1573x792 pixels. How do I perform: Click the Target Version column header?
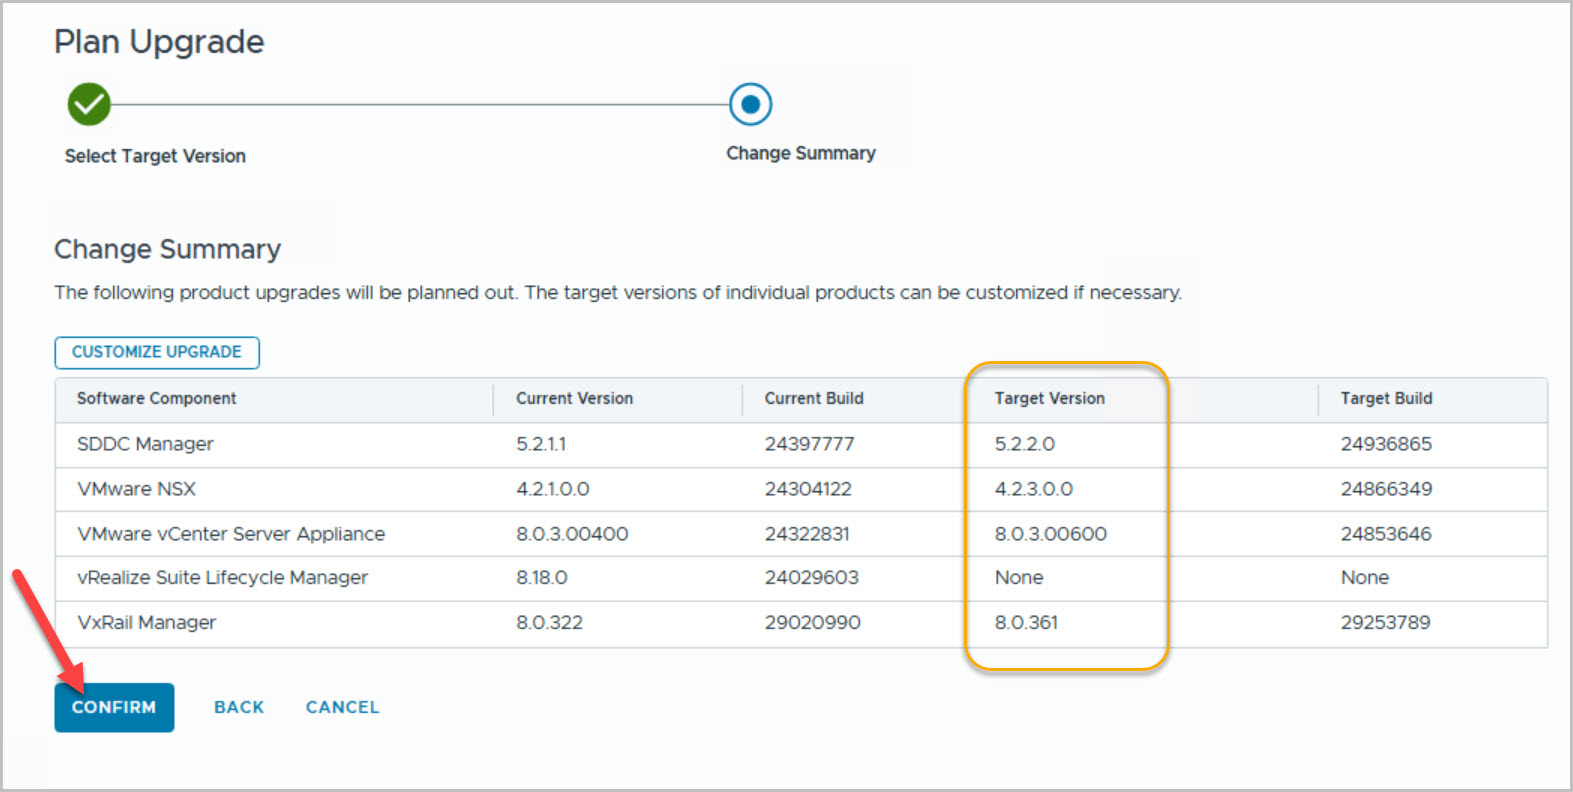1049,398
